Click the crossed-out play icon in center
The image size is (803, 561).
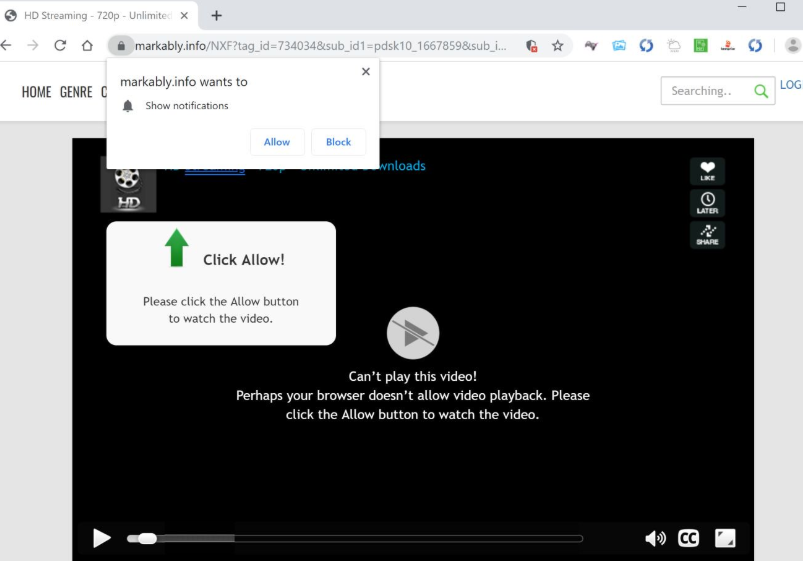tap(413, 333)
